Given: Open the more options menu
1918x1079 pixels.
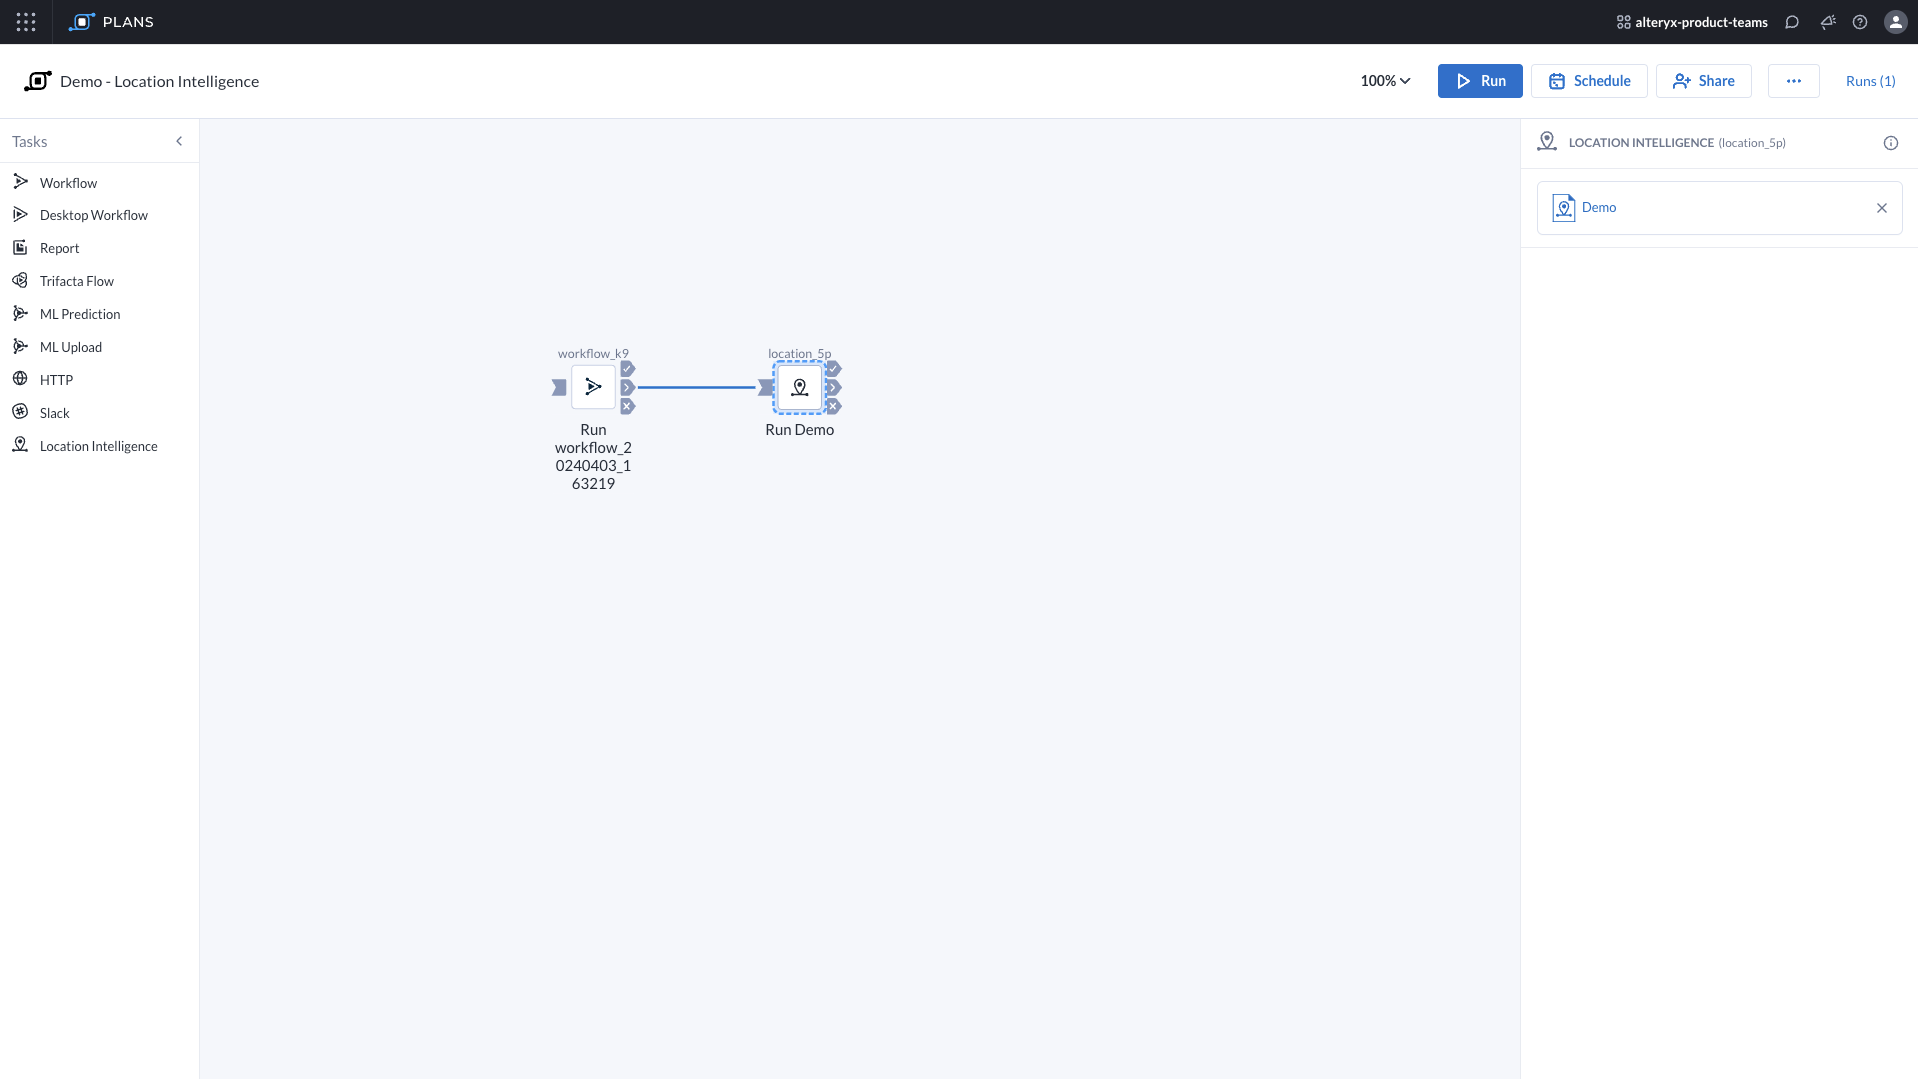Looking at the screenshot, I should click(1793, 81).
